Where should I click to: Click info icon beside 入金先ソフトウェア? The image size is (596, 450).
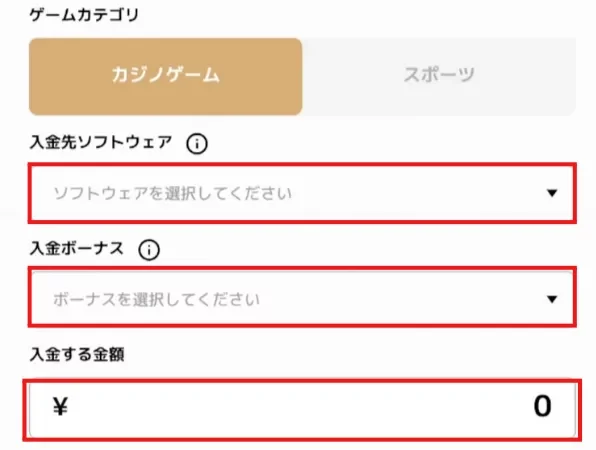[197, 144]
